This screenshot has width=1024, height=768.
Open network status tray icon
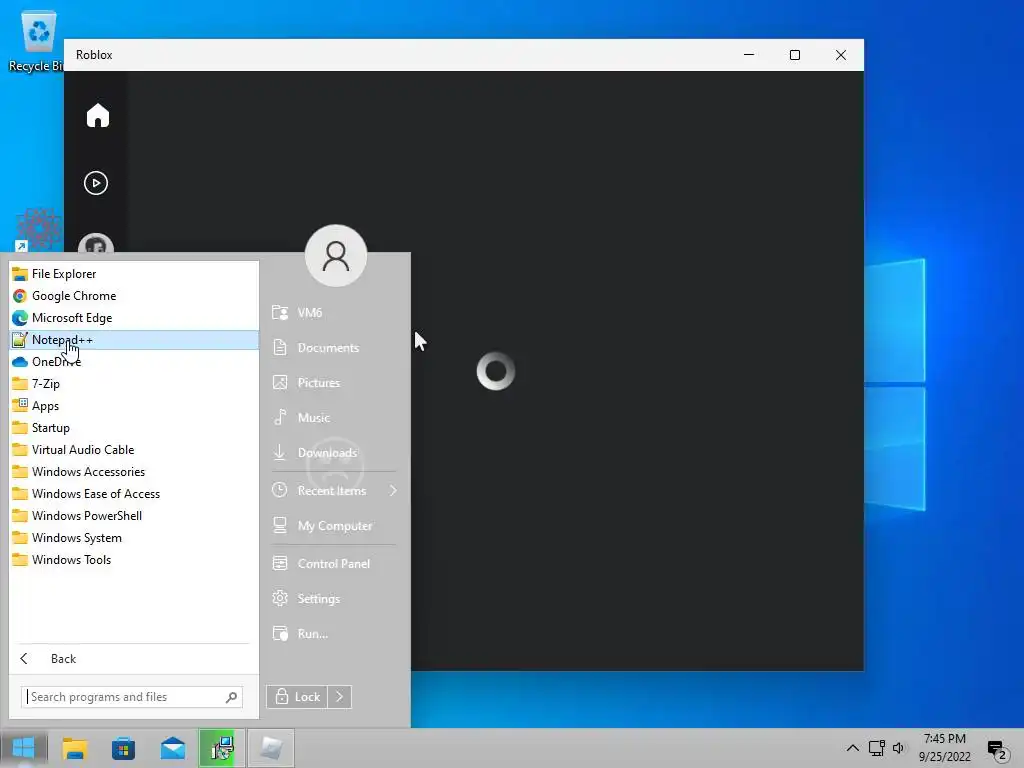pos(876,748)
